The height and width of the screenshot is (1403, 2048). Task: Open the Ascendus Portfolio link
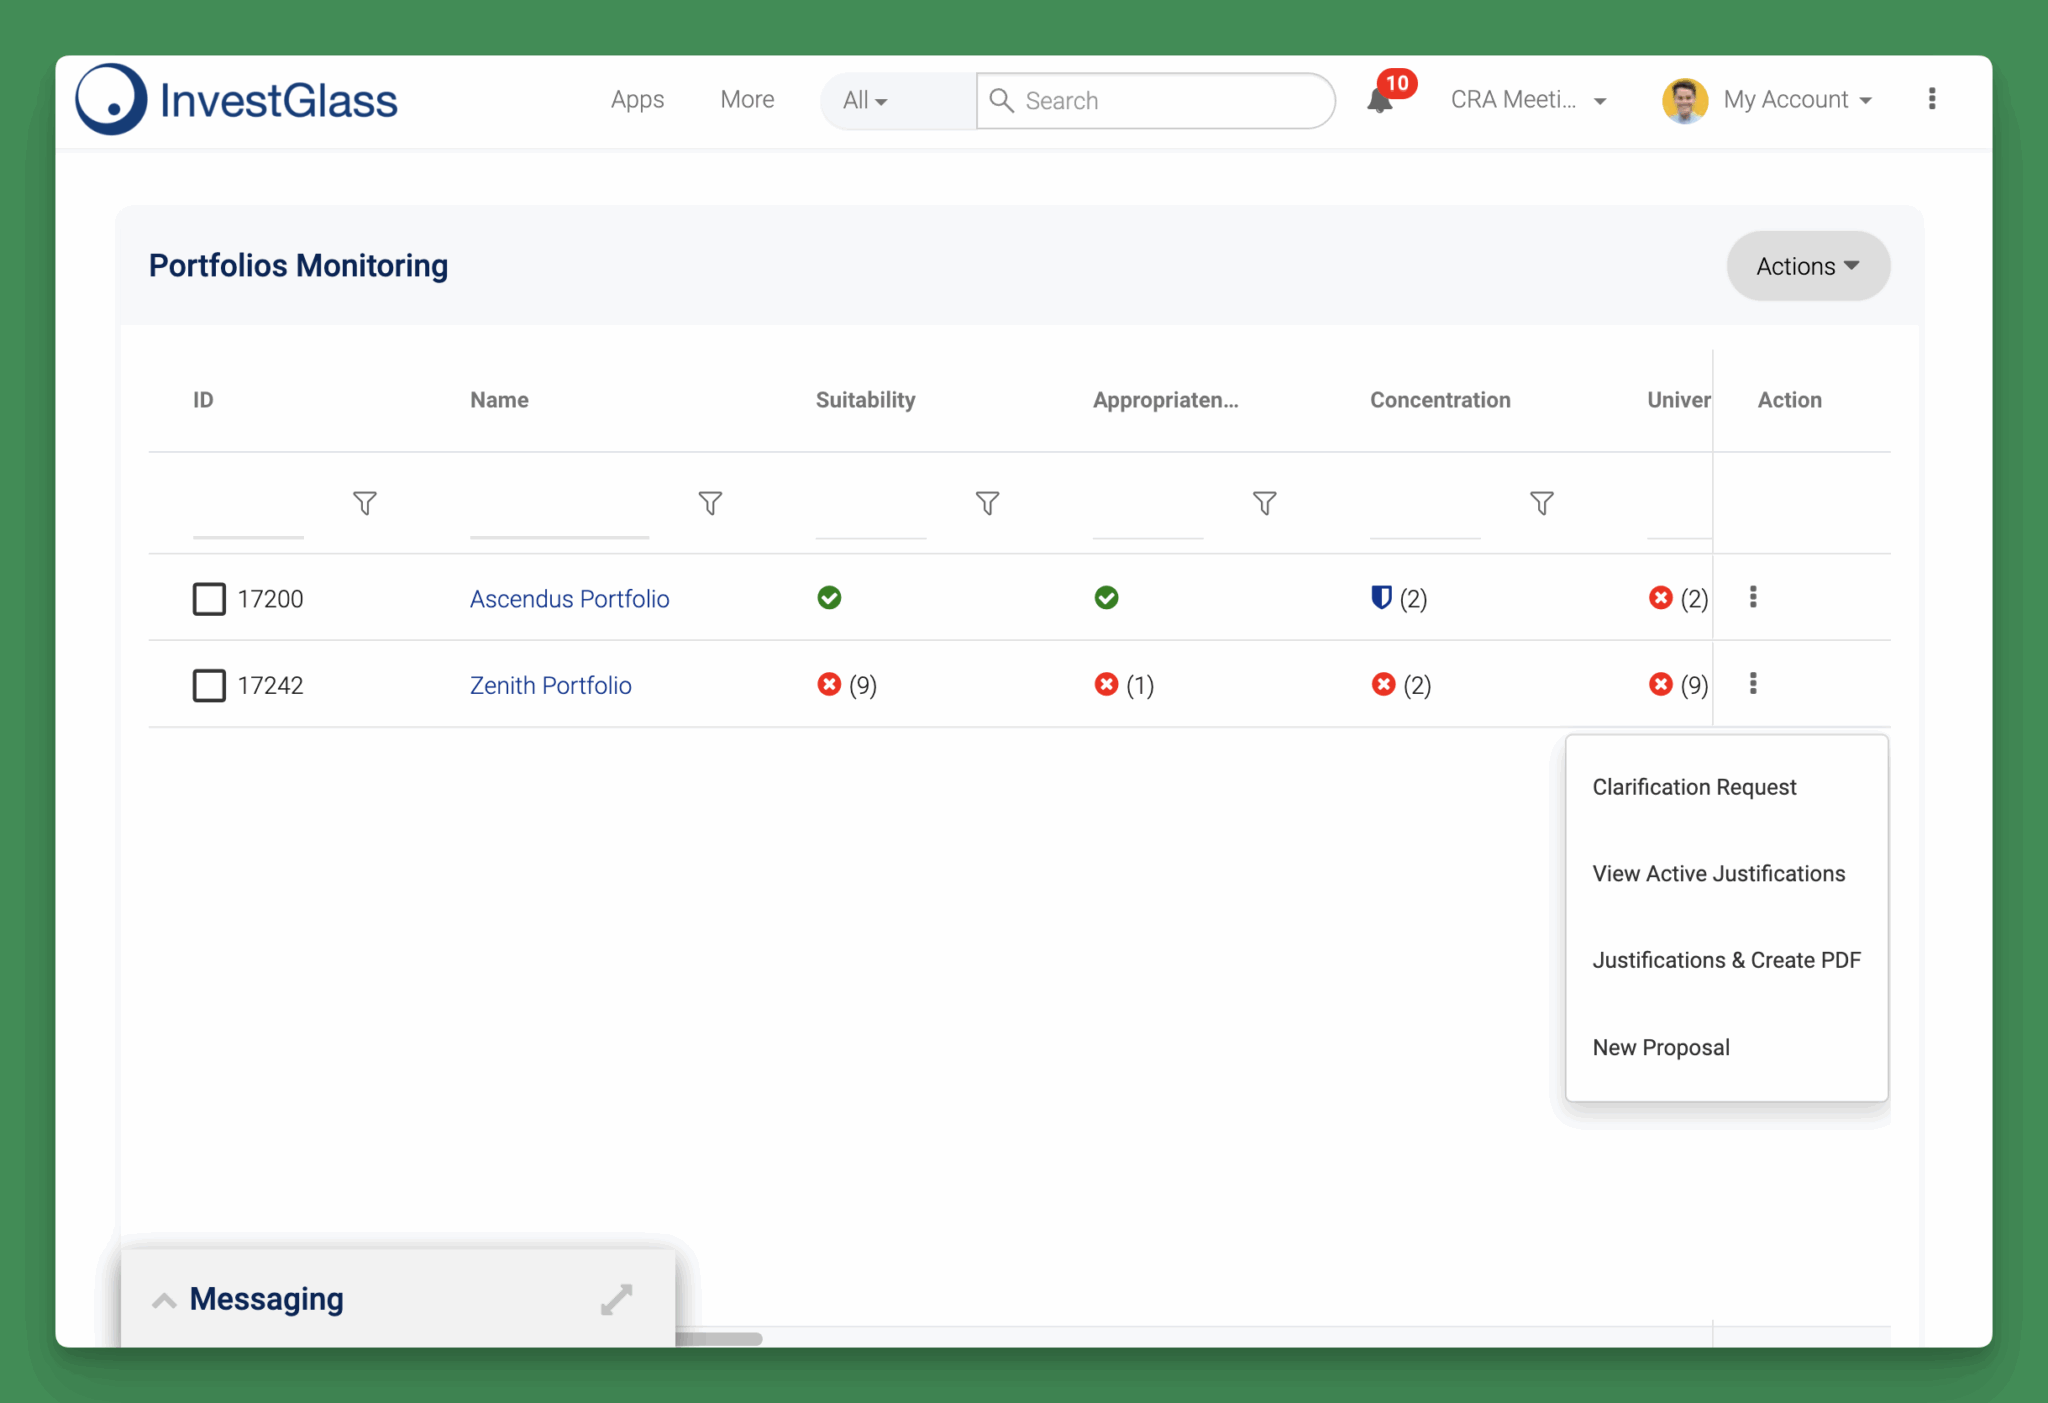(x=569, y=598)
